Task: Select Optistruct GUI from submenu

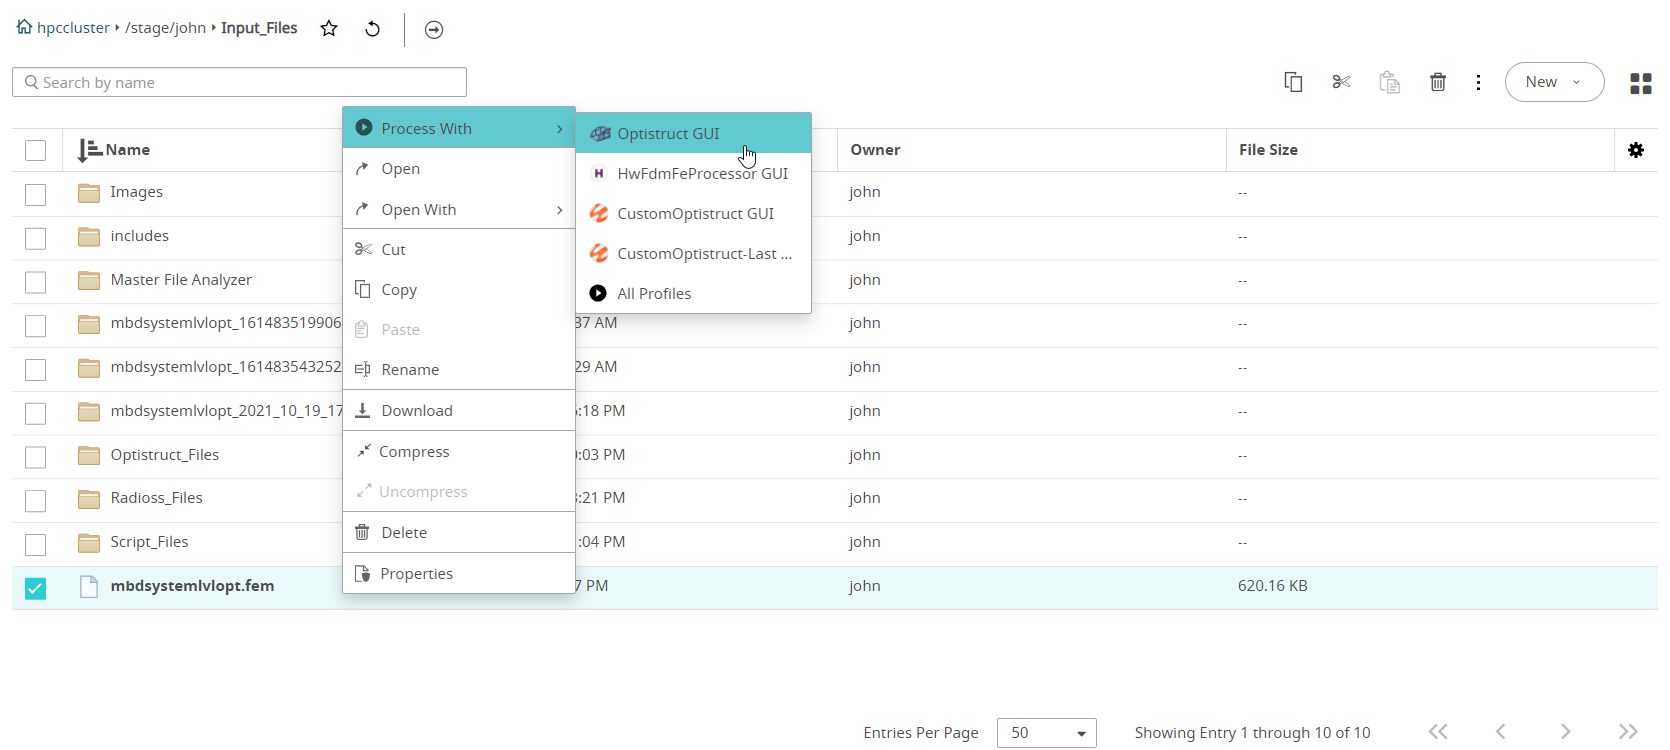Action: tap(693, 133)
